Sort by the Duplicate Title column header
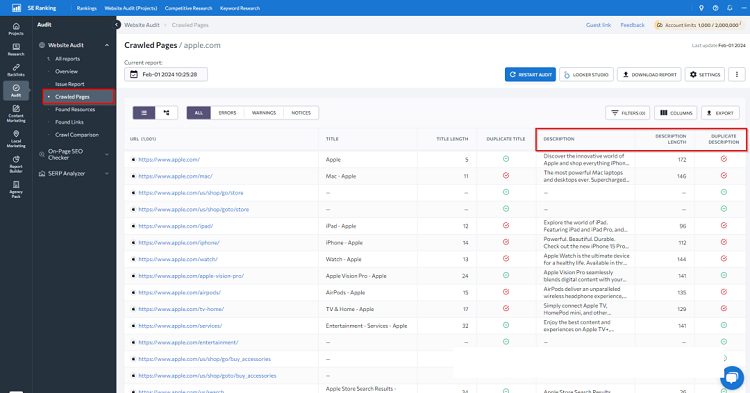The width and height of the screenshot is (750, 393). click(x=506, y=139)
